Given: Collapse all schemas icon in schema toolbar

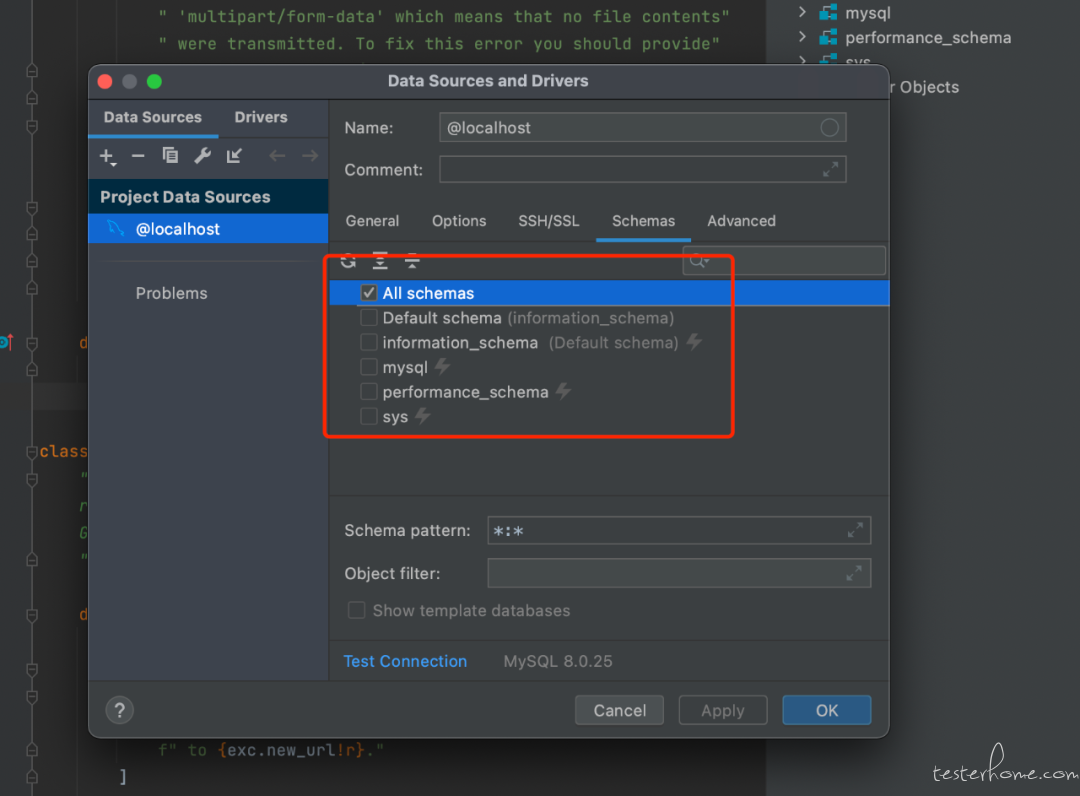Looking at the screenshot, I should (412, 261).
